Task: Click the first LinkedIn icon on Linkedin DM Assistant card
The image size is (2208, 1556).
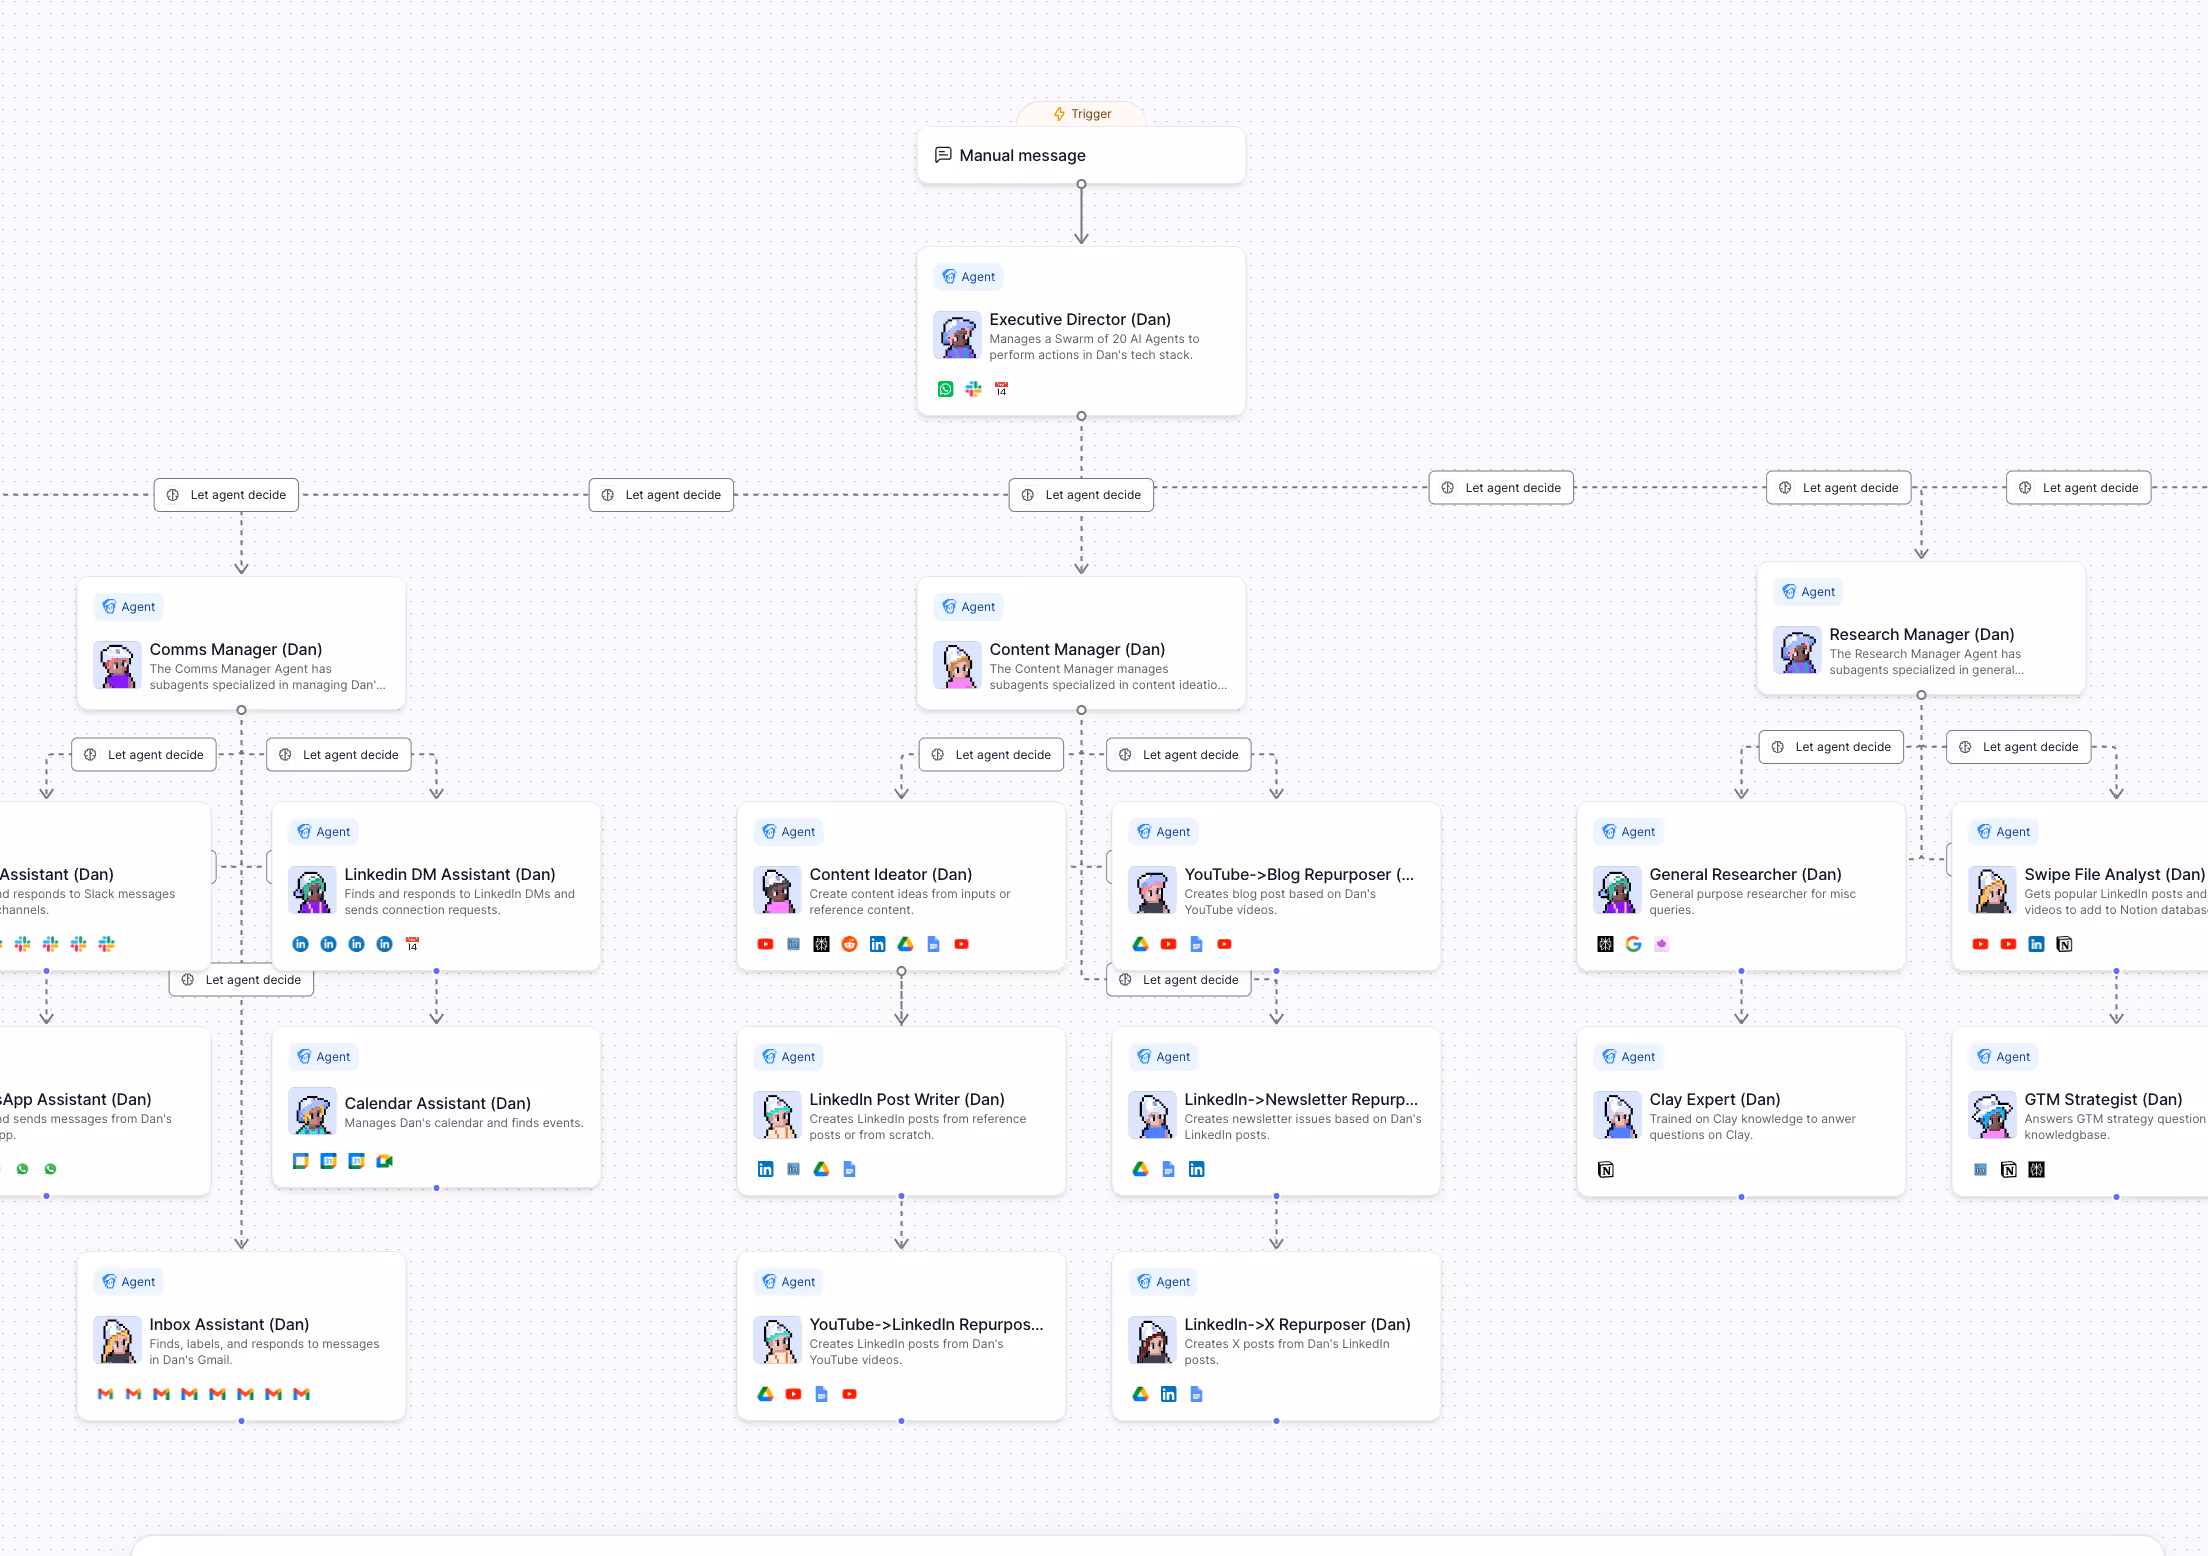Action: pos(300,944)
